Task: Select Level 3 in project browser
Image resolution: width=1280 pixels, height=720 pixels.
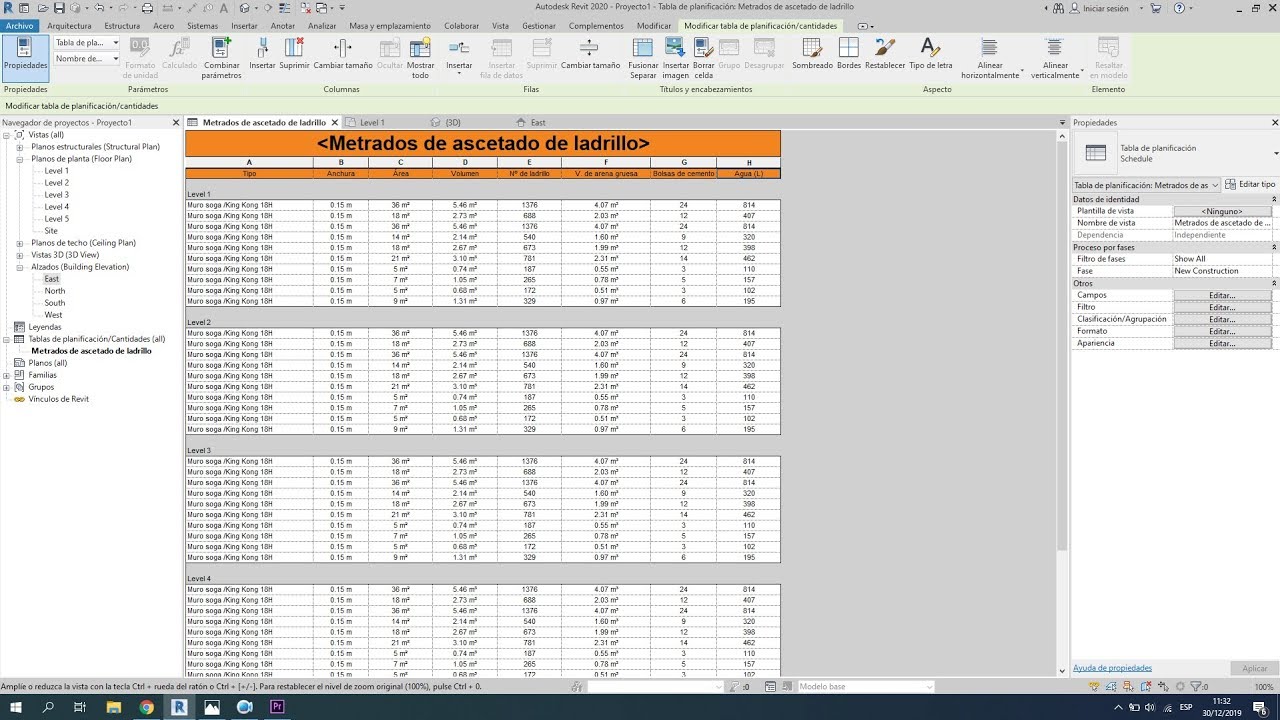Action: tap(57, 195)
